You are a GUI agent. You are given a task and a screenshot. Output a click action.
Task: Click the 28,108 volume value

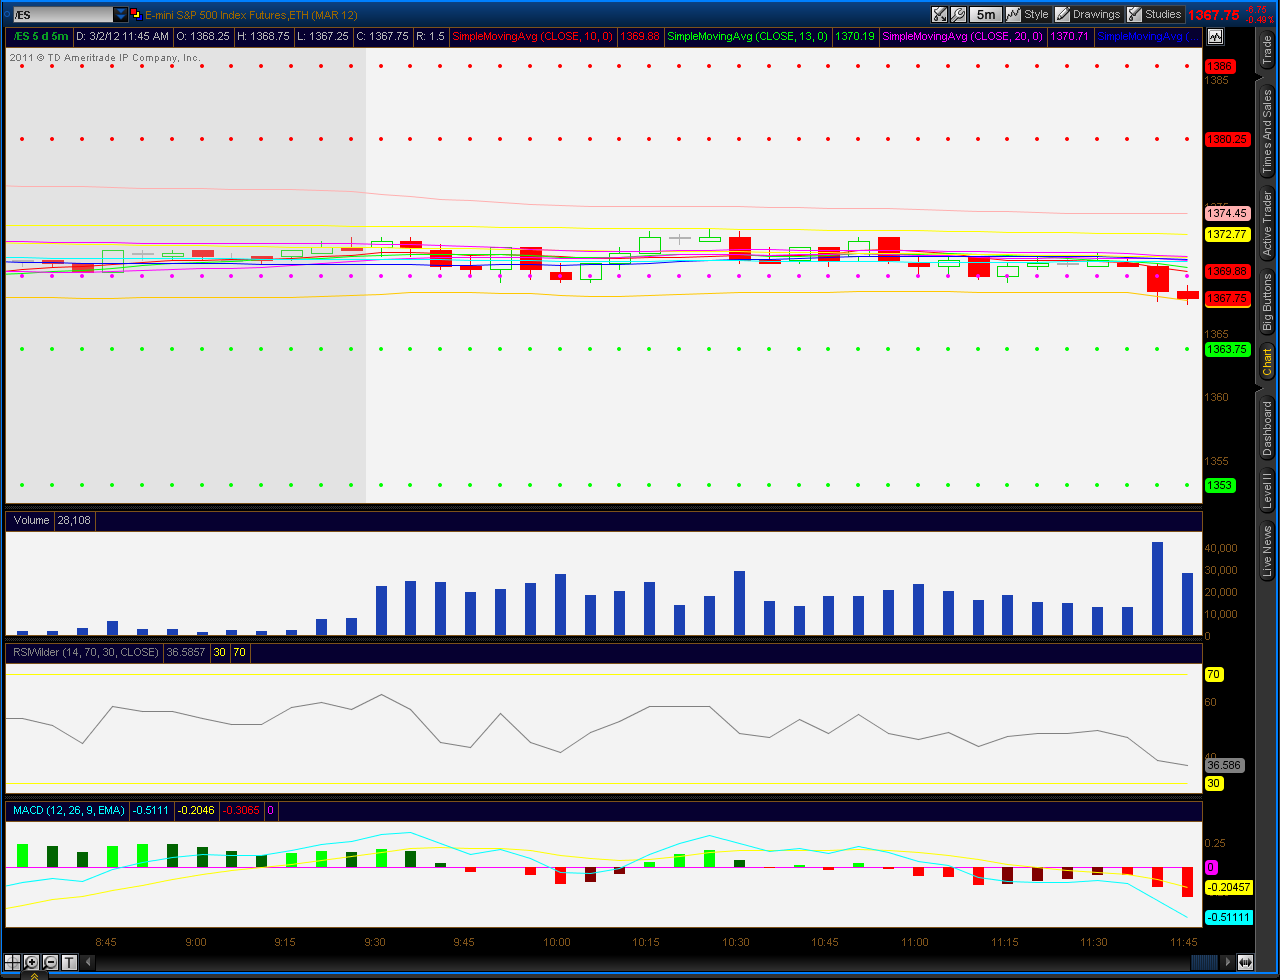click(x=73, y=520)
